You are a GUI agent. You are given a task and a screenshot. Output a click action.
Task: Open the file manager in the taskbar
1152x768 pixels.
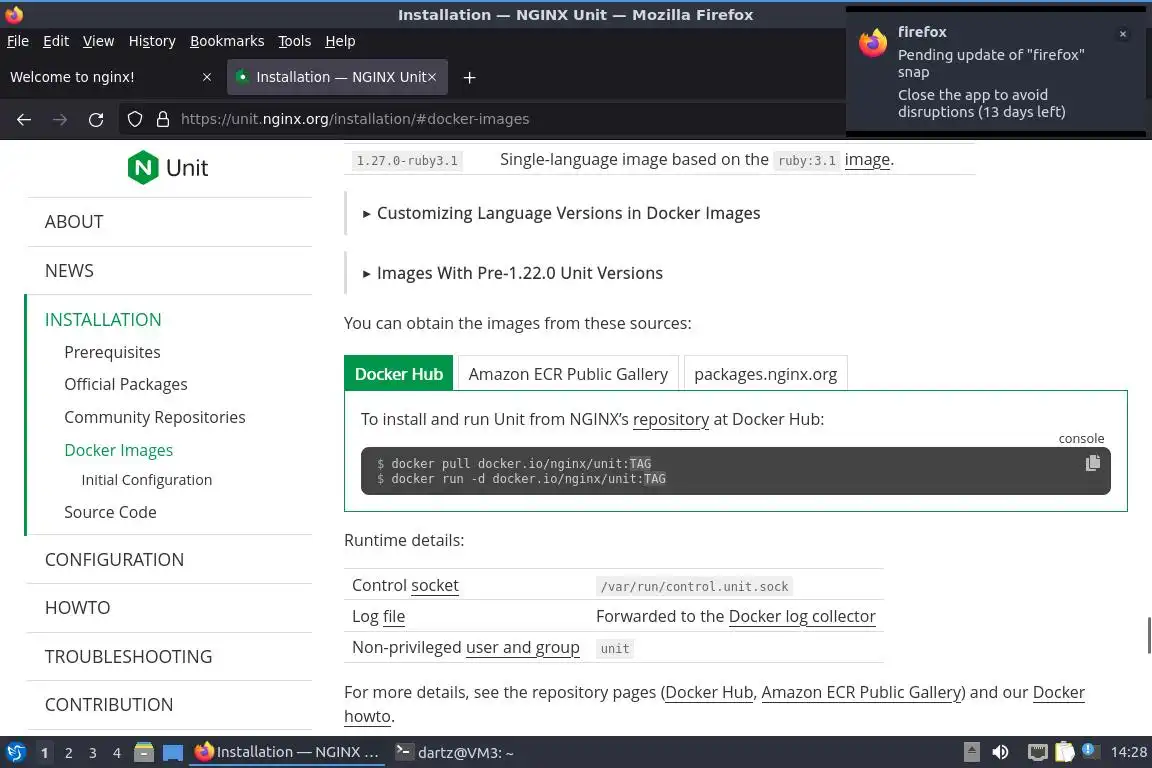tap(144, 752)
